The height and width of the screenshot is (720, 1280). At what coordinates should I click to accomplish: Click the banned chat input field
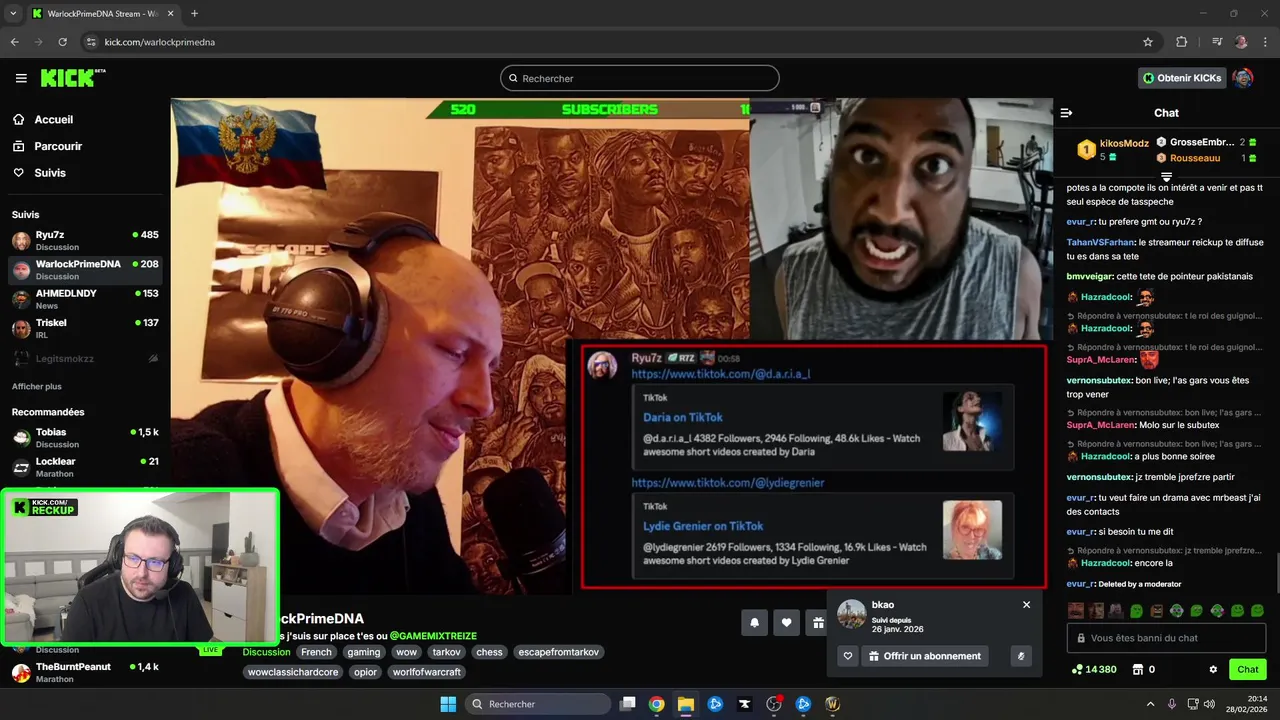(x=1166, y=638)
